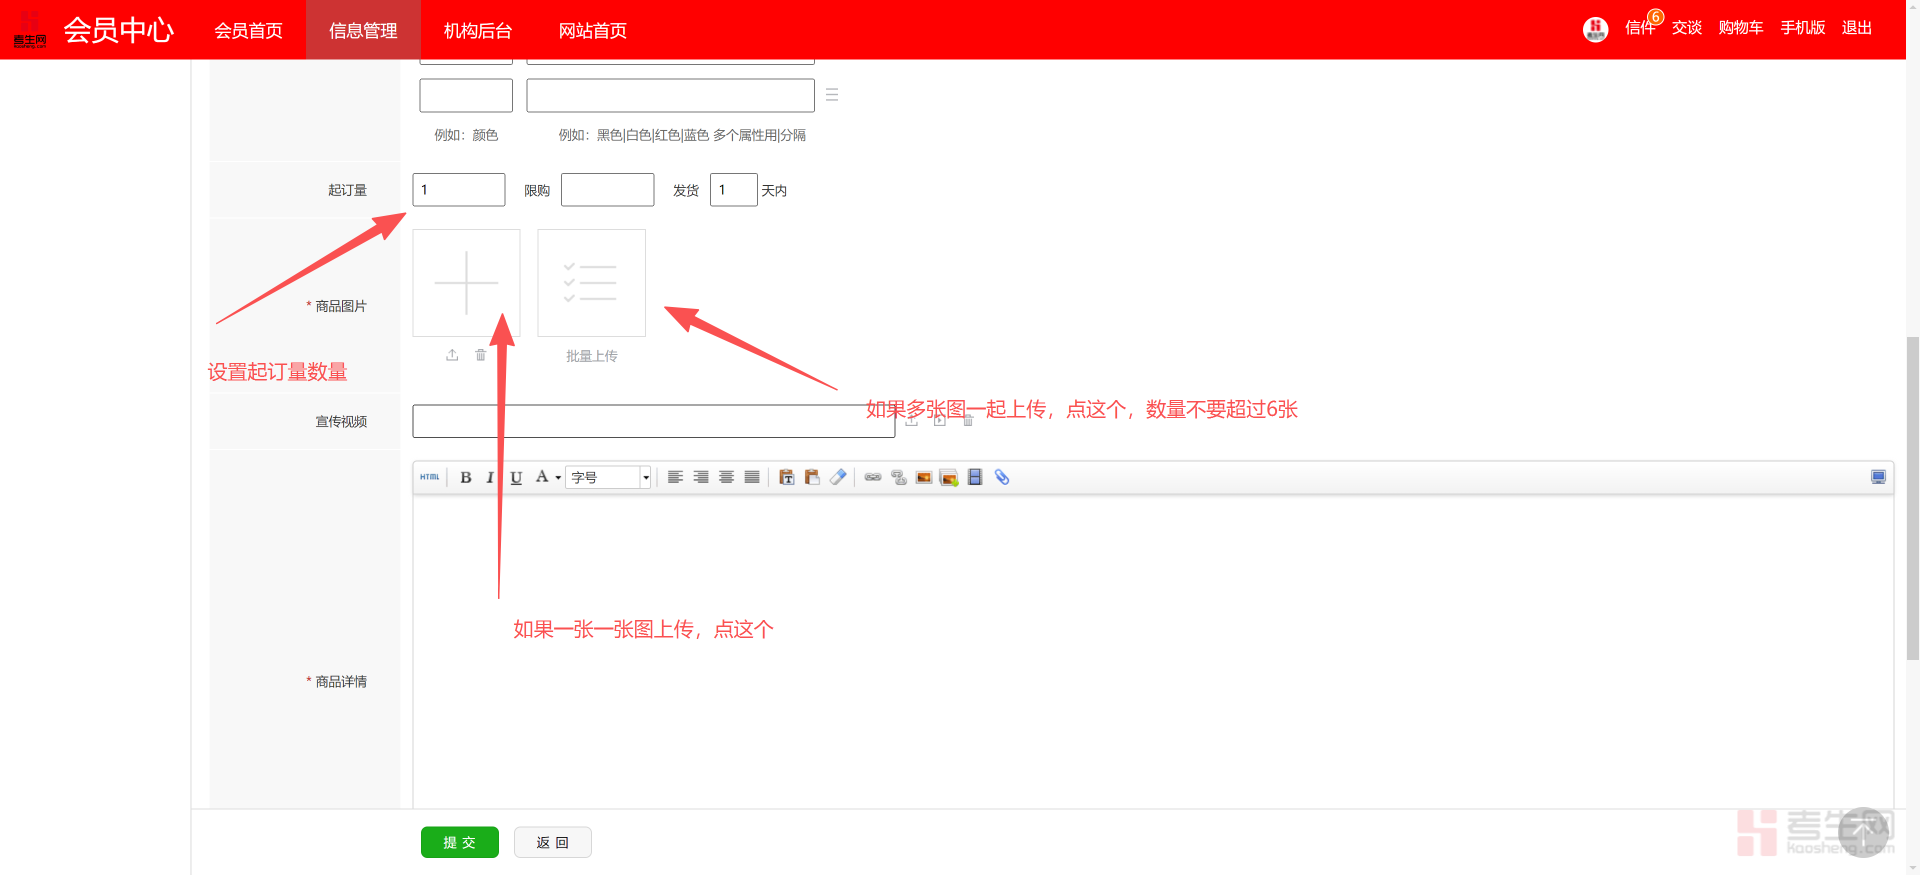Insert a hyperlink using the link icon
Viewport: 1920px width, 875px height.
(x=873, y=478)
